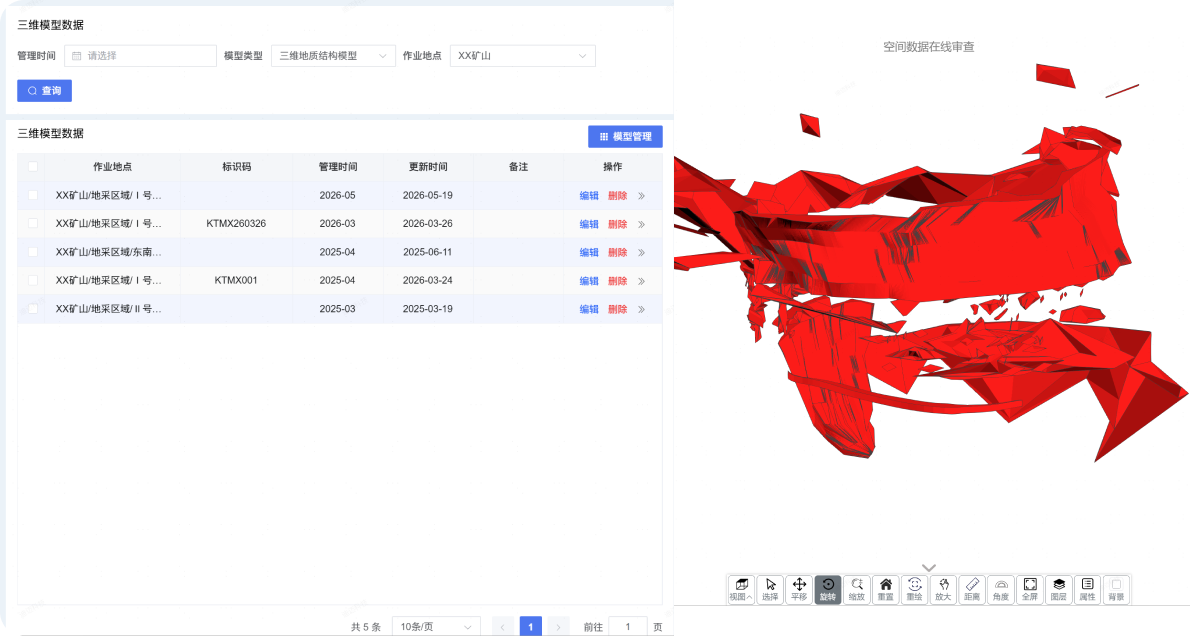Select the 放大 magnify tool
This screenshot has width=1190, height=636.
943,589
